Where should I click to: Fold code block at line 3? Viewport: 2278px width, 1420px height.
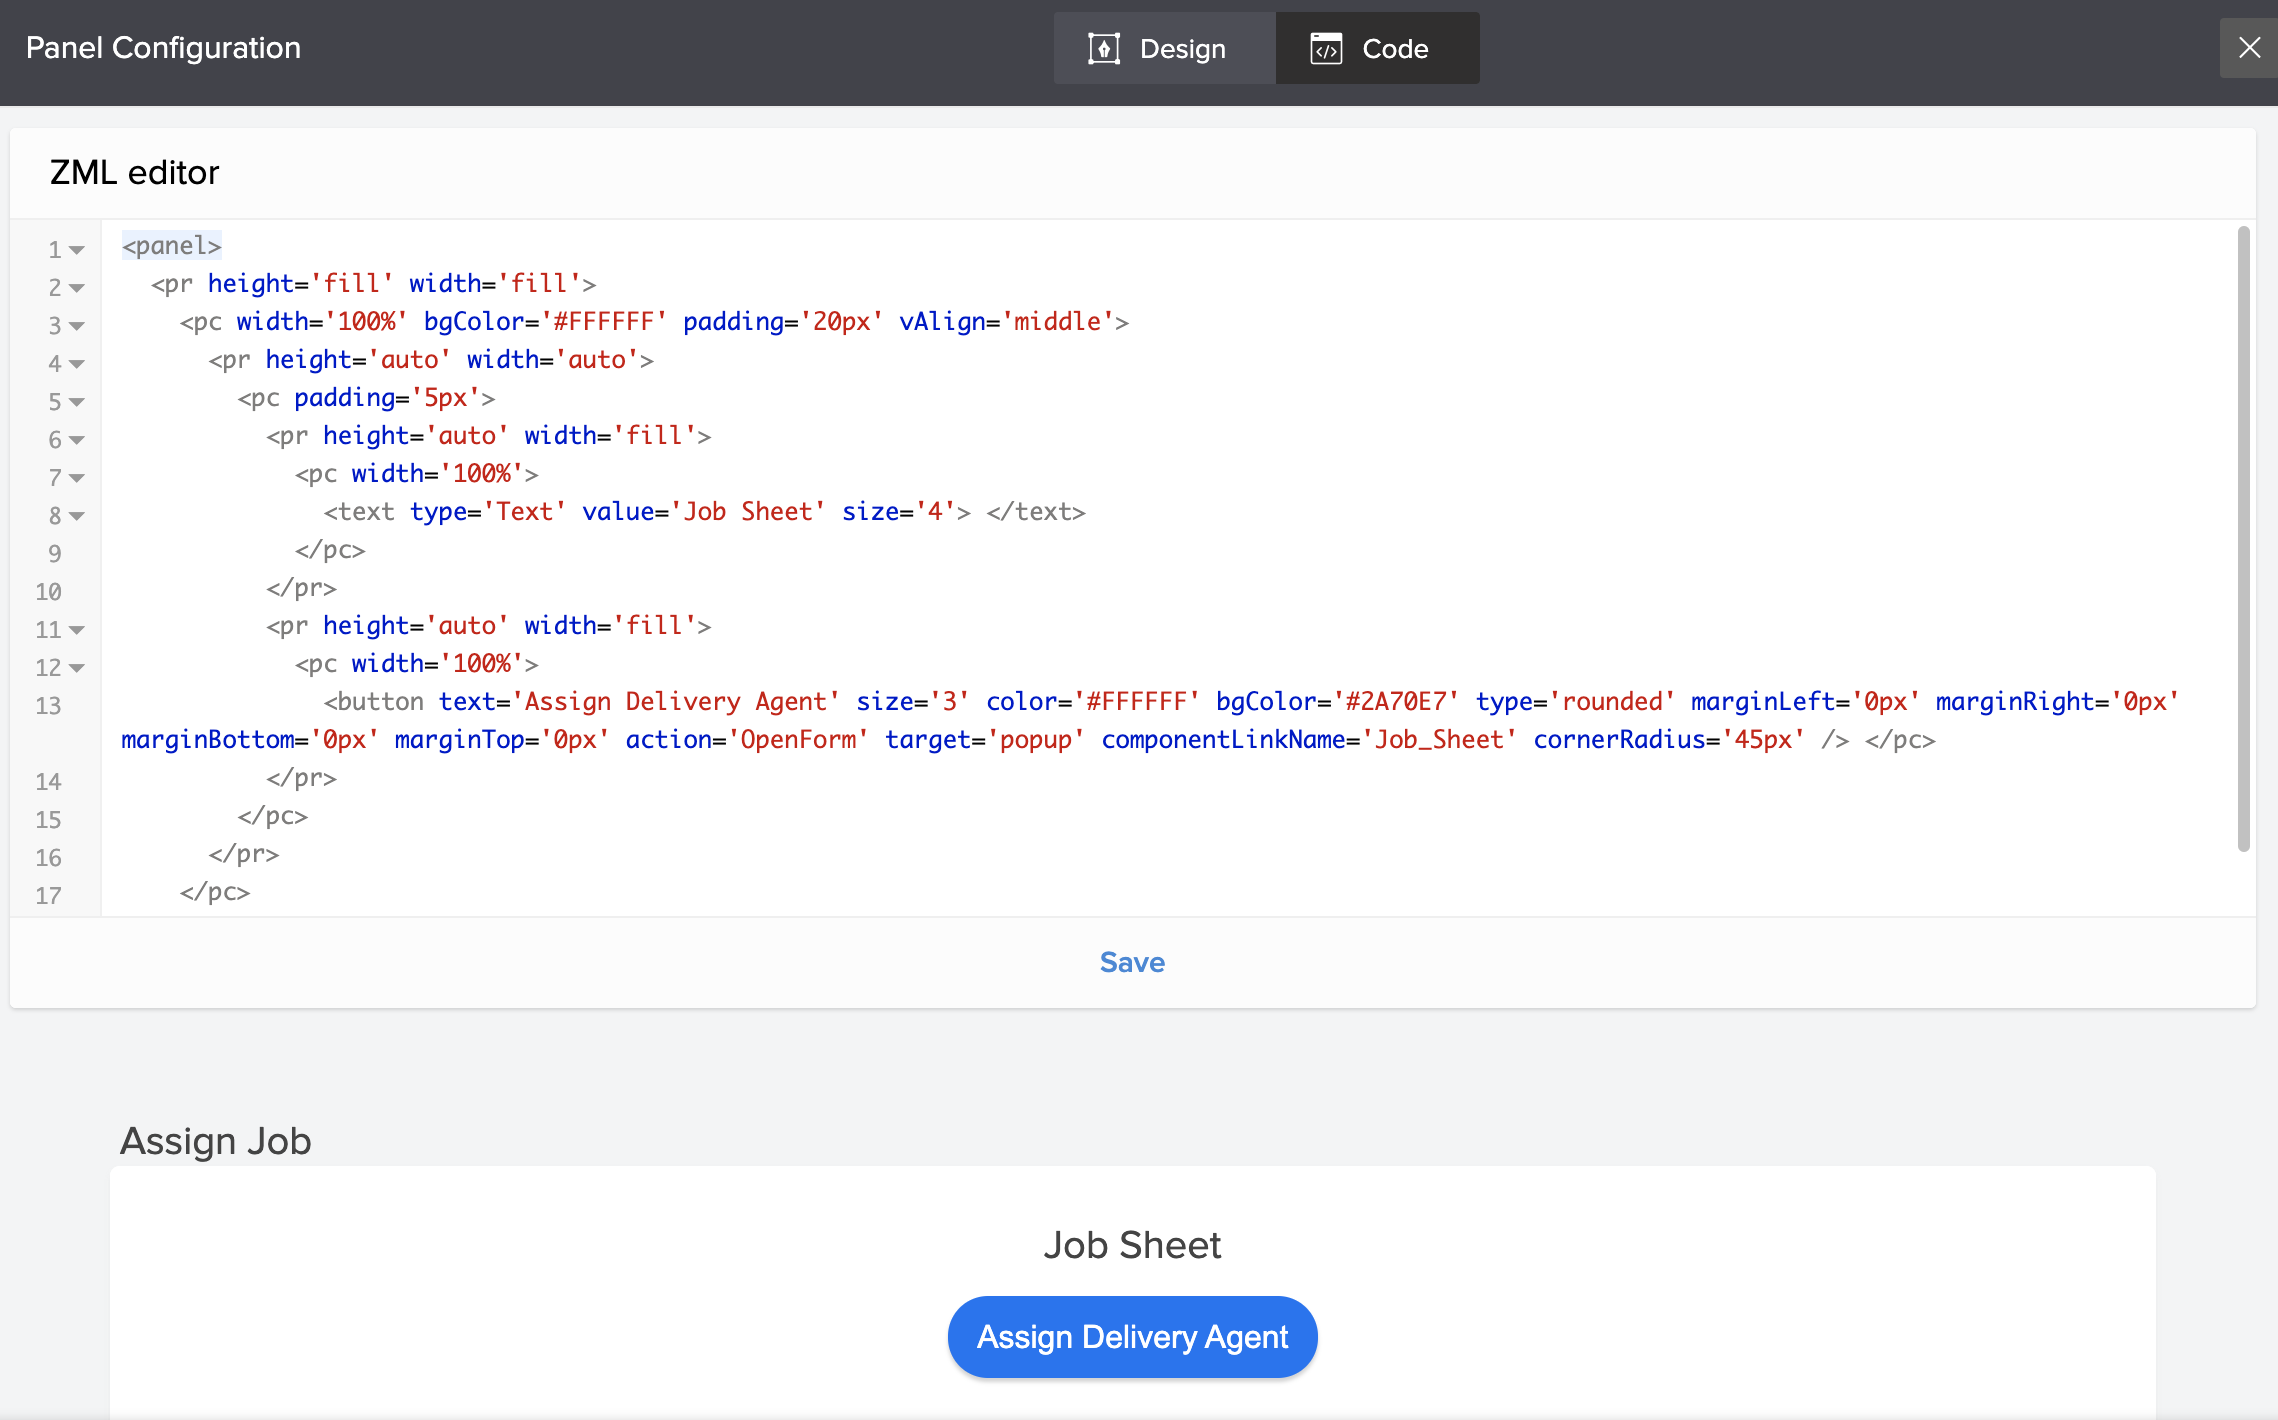click(77, 326)
